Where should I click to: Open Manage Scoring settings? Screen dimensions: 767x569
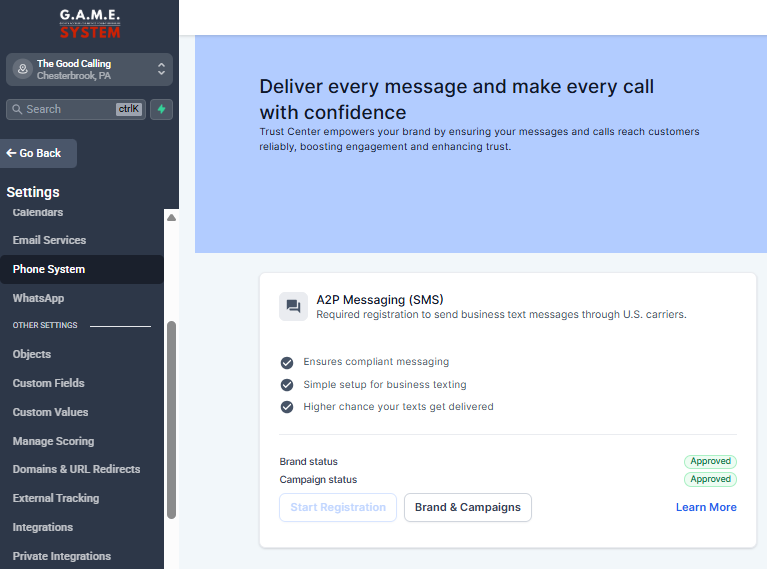point(53,441)
